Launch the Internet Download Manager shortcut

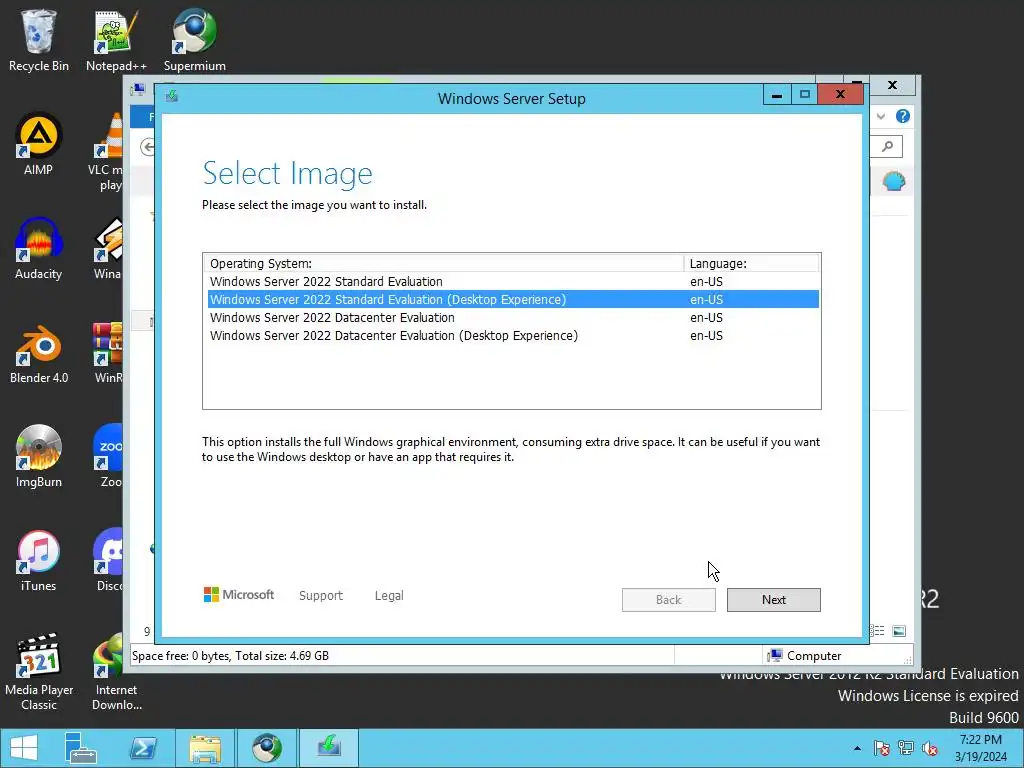pyautogui.click(x=116, y=672)
